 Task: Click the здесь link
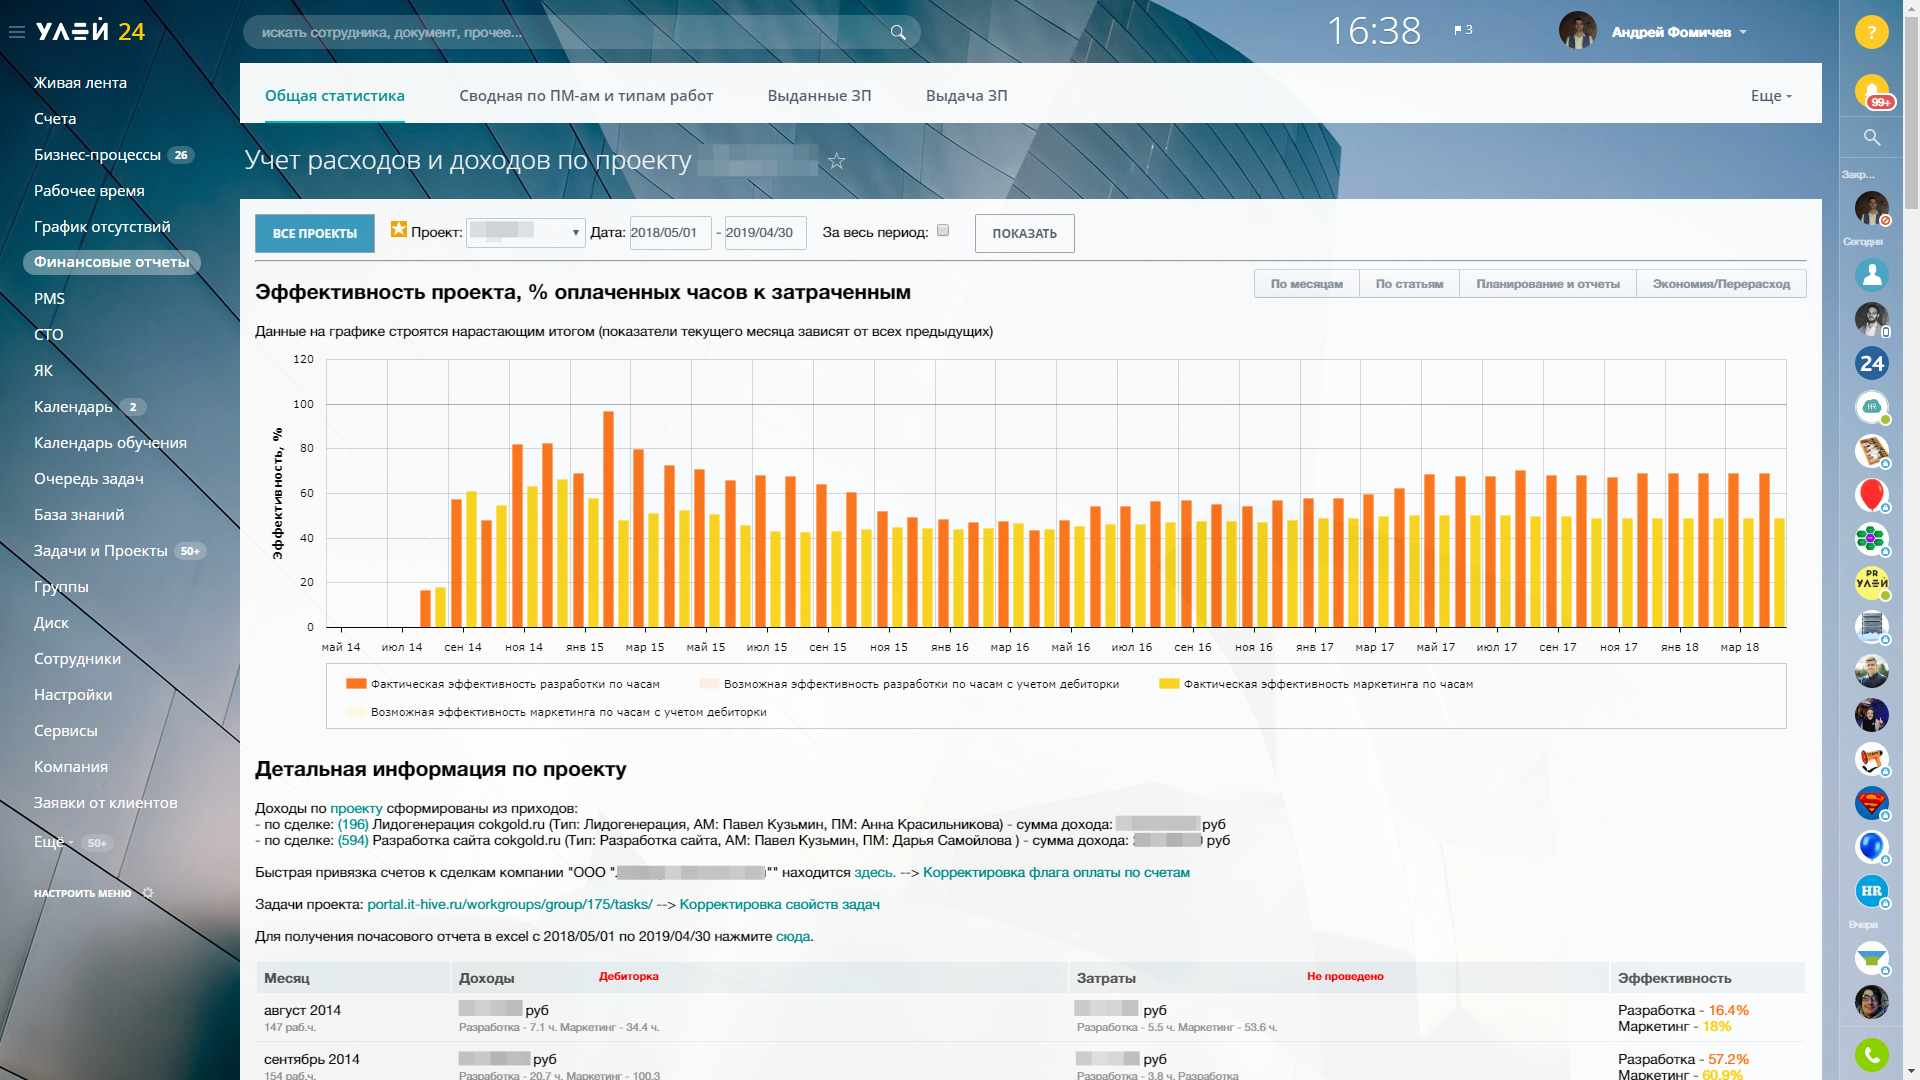point(874,873)
